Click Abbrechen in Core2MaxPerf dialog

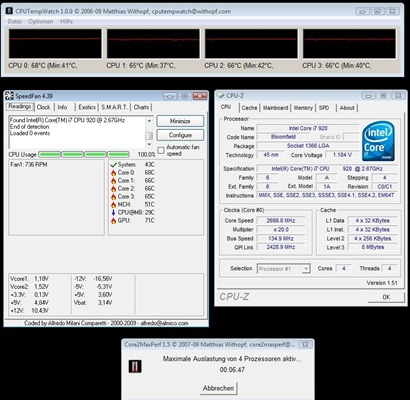click(x=218, y=388)
